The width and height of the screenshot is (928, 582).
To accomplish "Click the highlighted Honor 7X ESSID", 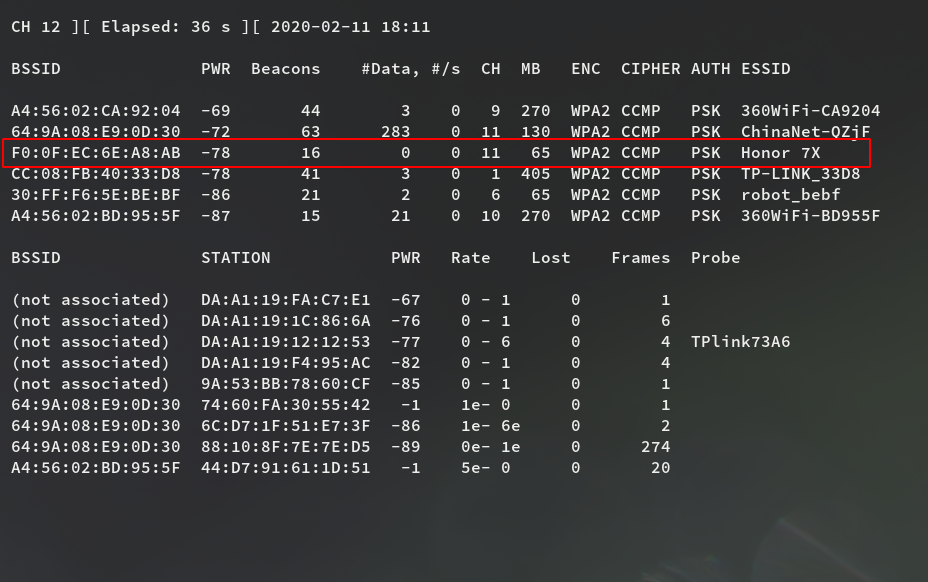I will tap(780, 153).
